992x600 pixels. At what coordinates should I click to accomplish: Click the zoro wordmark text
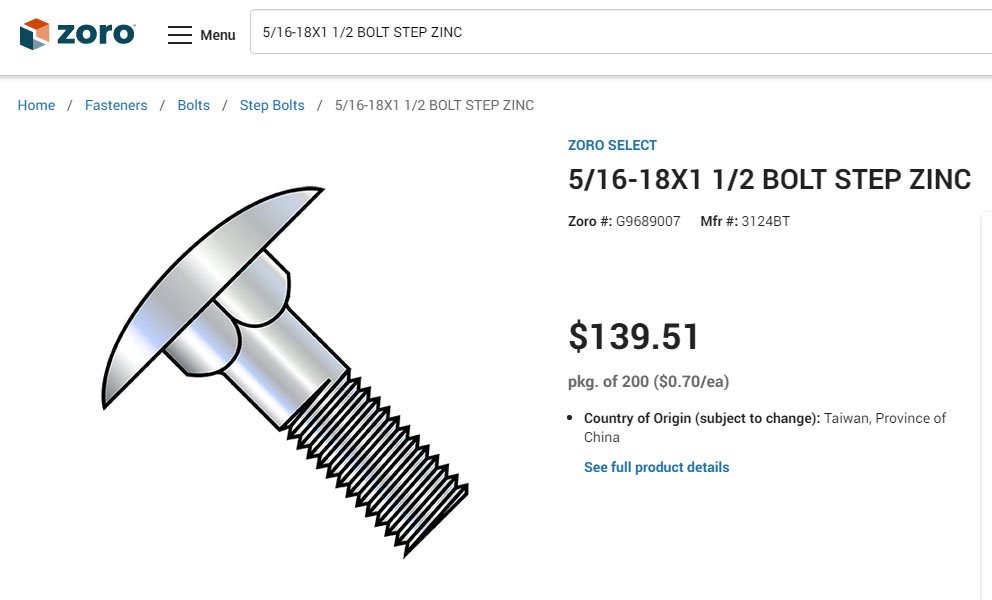click(95, 34)
